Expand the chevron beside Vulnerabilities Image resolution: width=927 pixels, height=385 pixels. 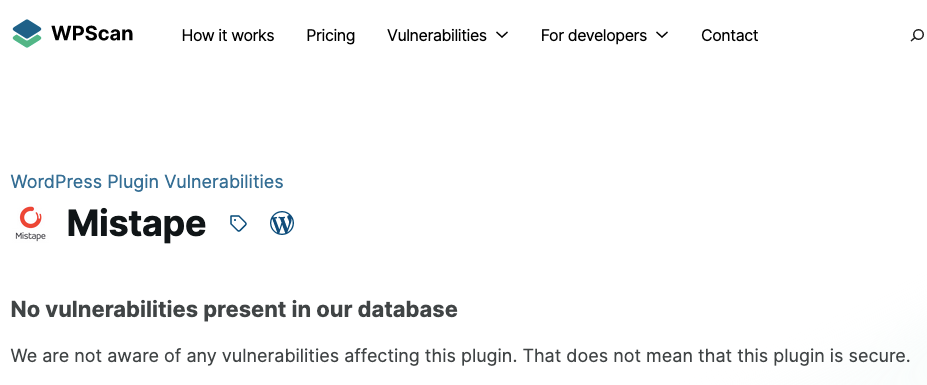(501, 35)
